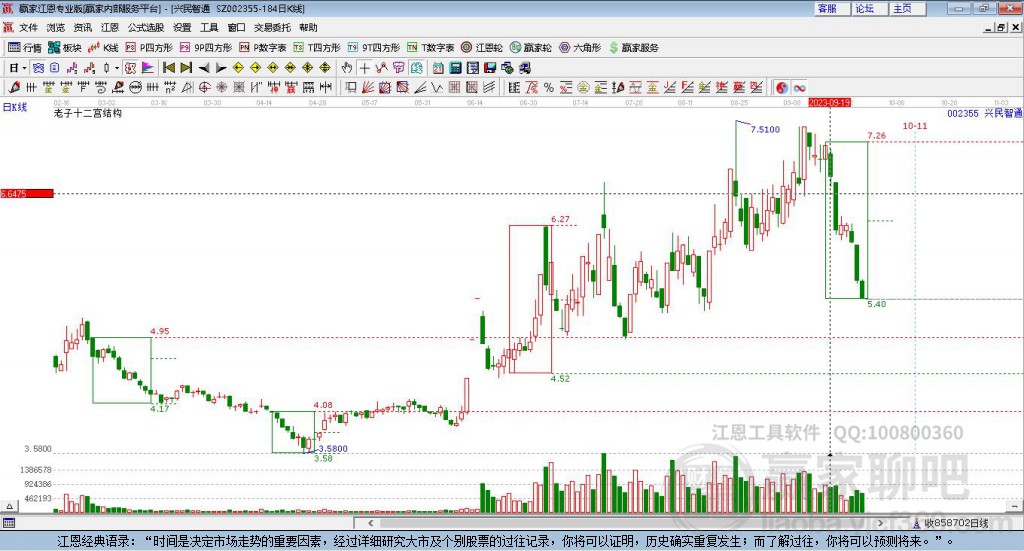Toggle the crosshair cursor tool
This screenshot has width=1024, height=551.
364,68
